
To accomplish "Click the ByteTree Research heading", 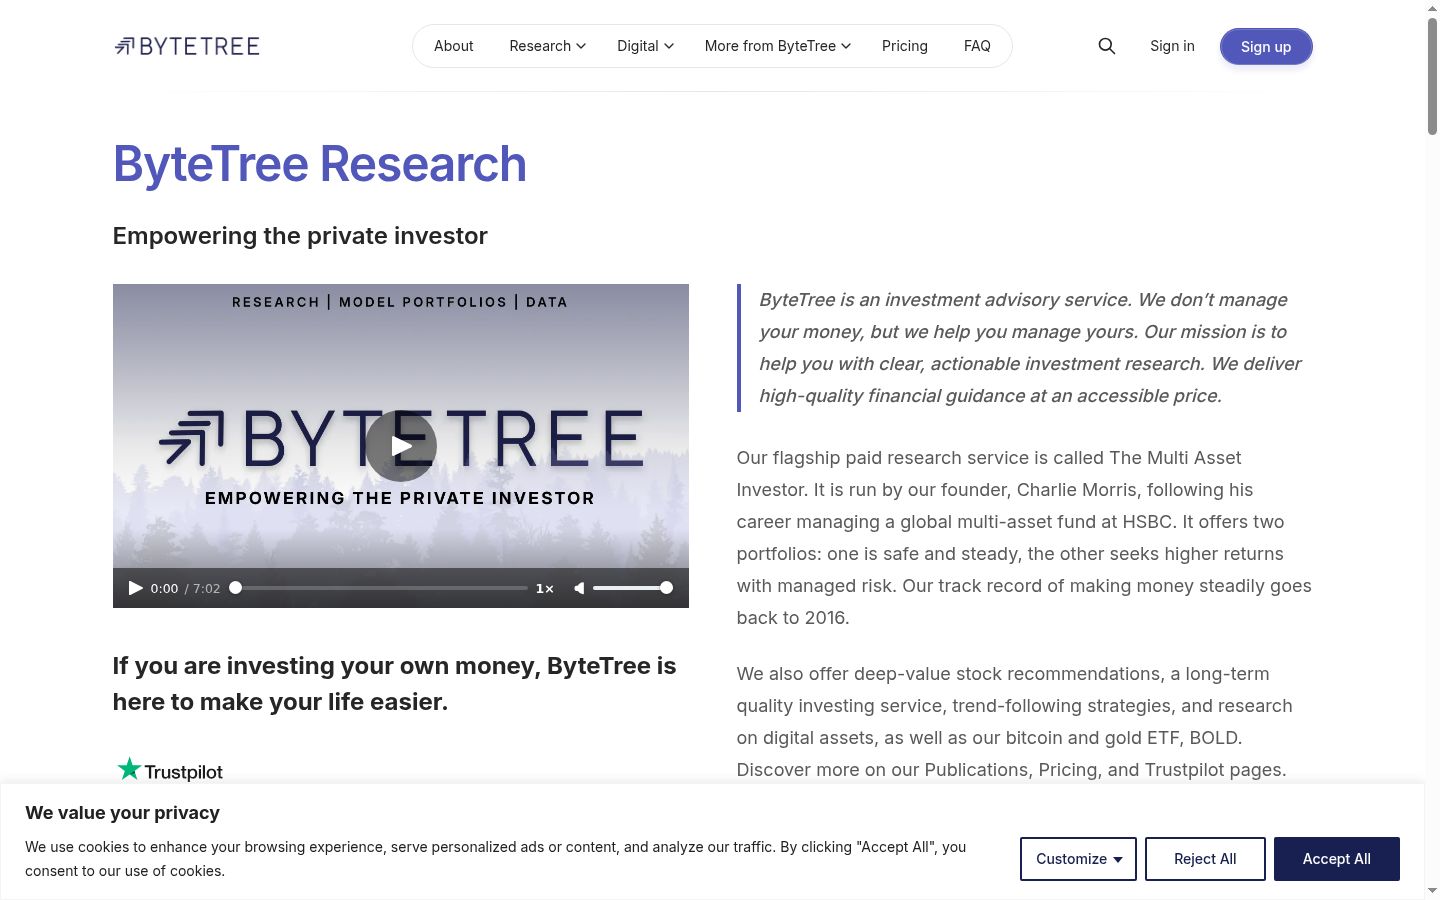I will [320, 164].
